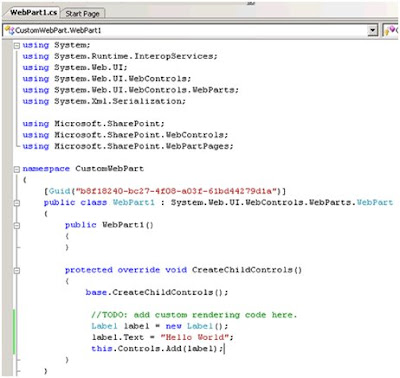Image resolution: width=400 pixels, height=378 pixels.
Task: Collapse the WebPart1 constructor outline
Action: 17,225
